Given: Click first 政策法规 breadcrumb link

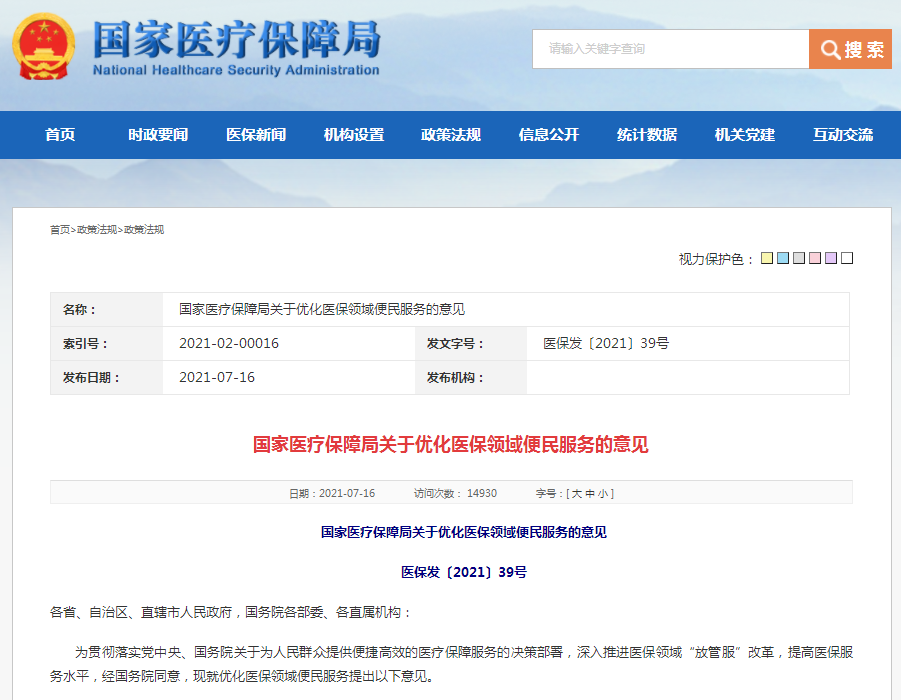Looking at the screenshot, I should 97,230.
